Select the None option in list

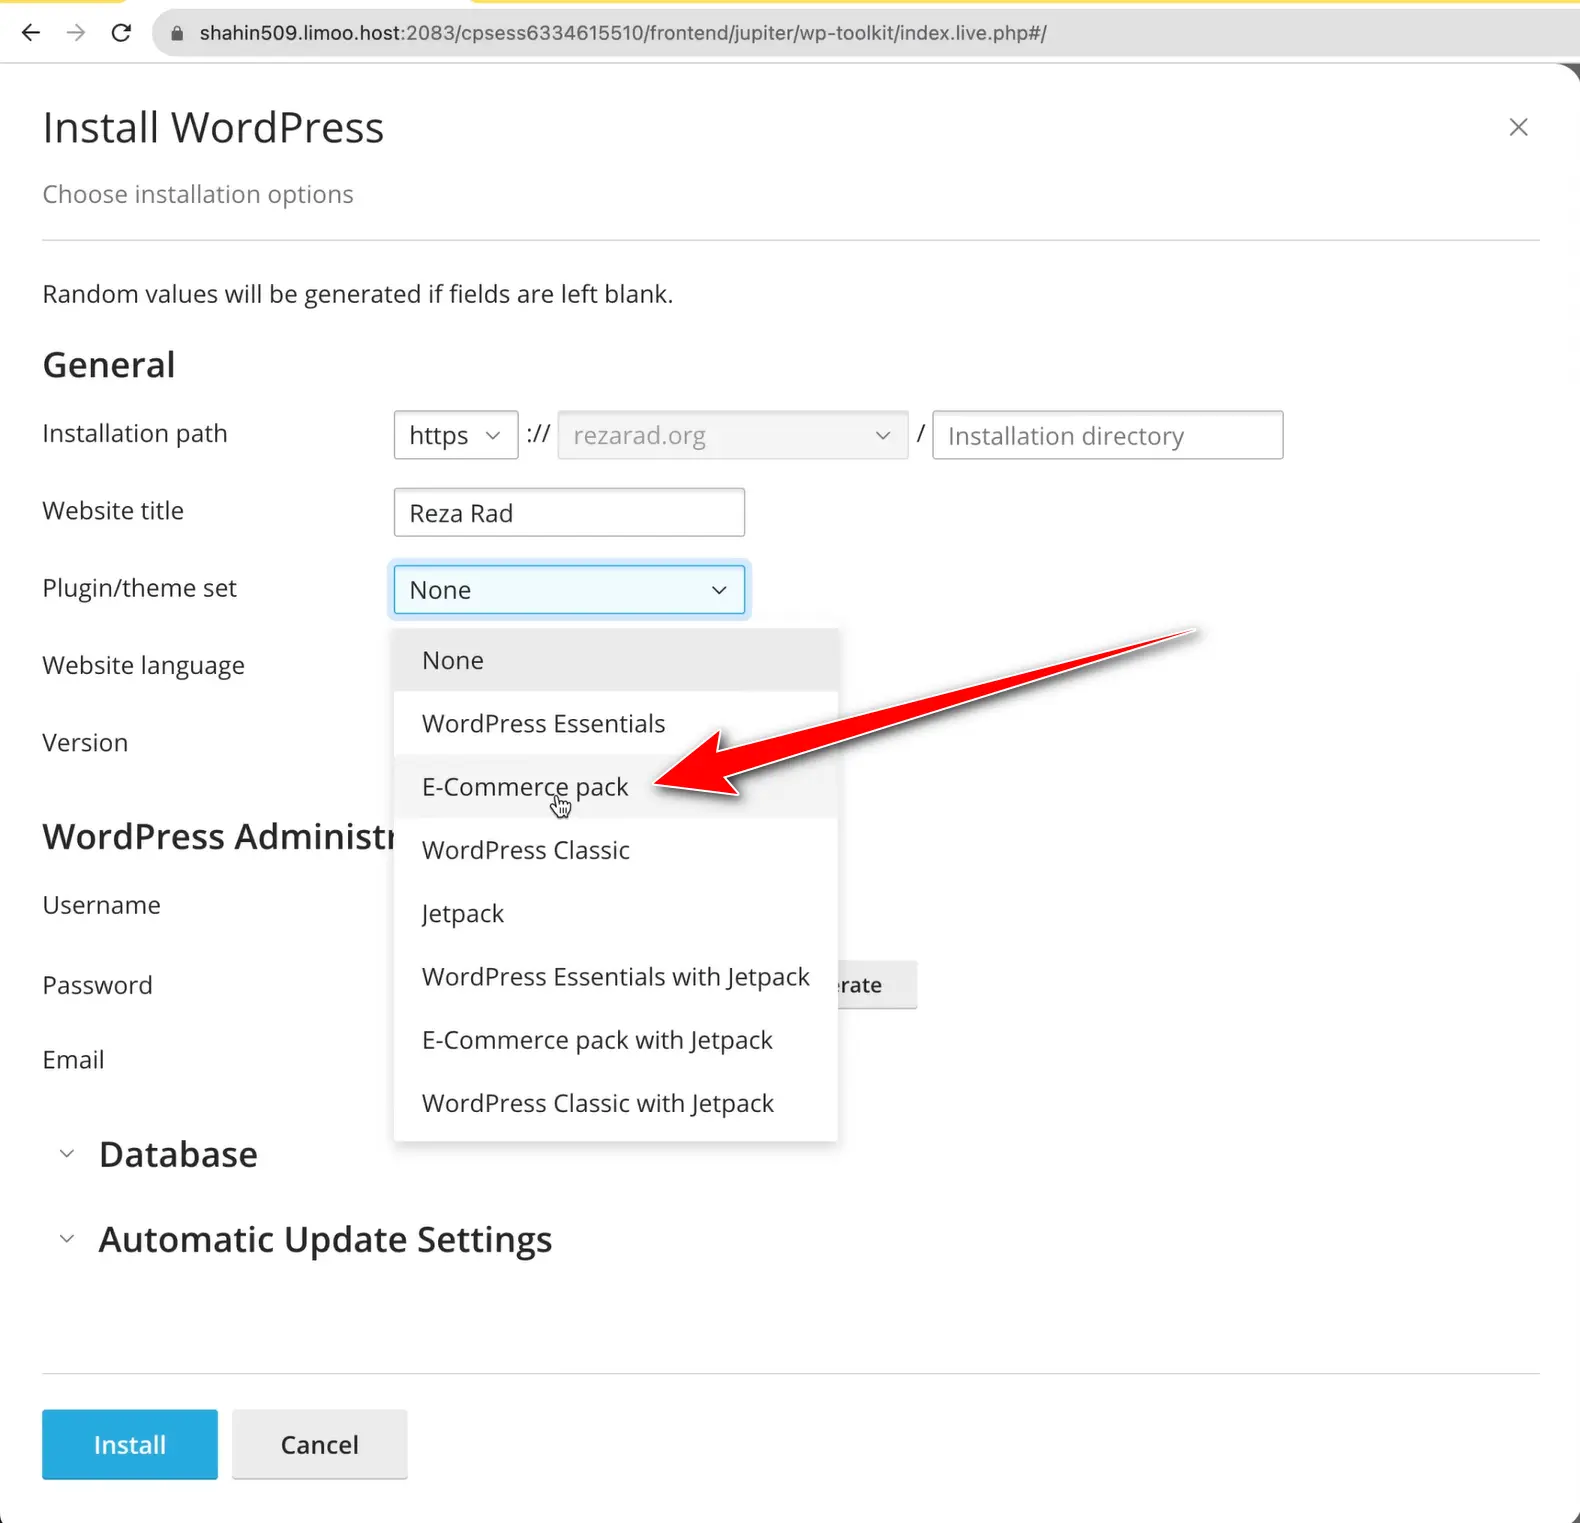pyautogui.click(x=453, y=661)
